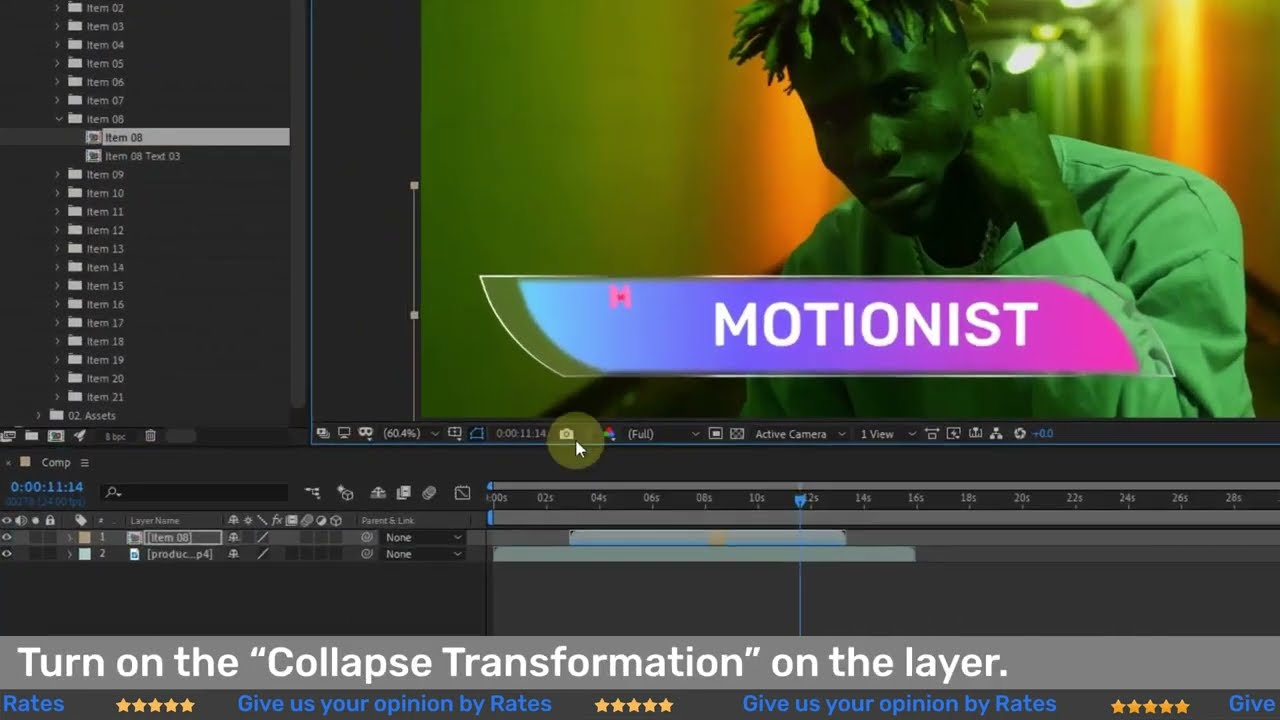
Task: Hide the Item 08 layer eye toggle
Action: click(7, 538)
